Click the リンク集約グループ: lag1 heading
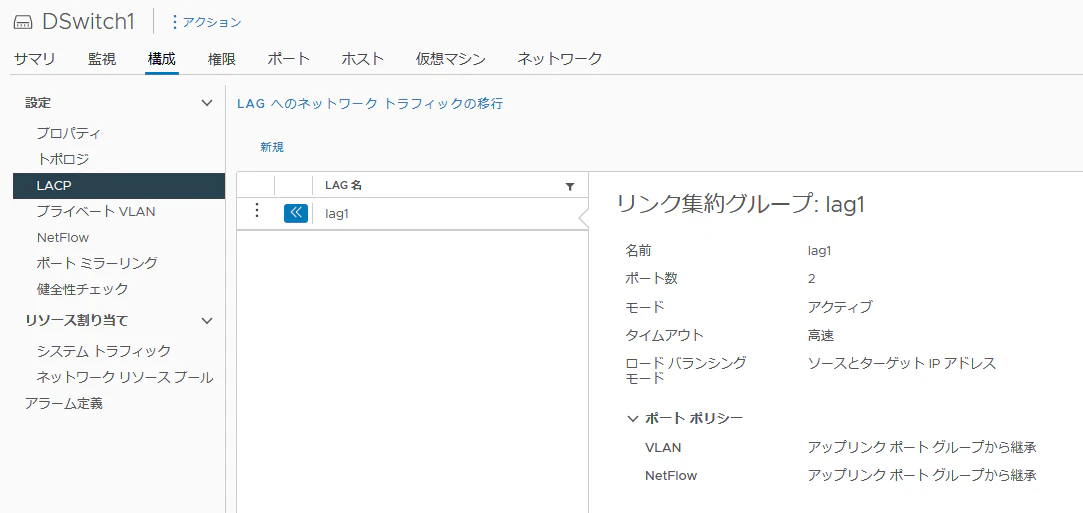Viewport: 1083px width, 513px height. [740, 205]
